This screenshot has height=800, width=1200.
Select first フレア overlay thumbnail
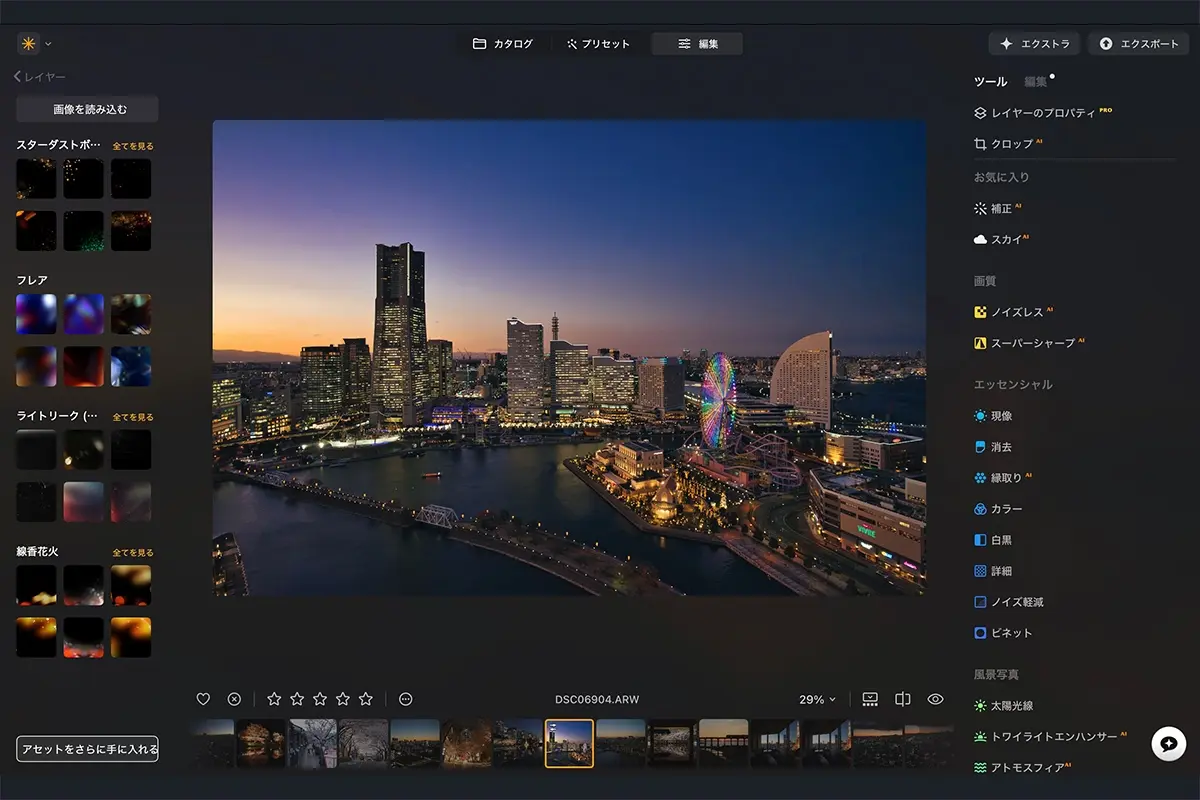pyautogui.click(x=36, y=314)
